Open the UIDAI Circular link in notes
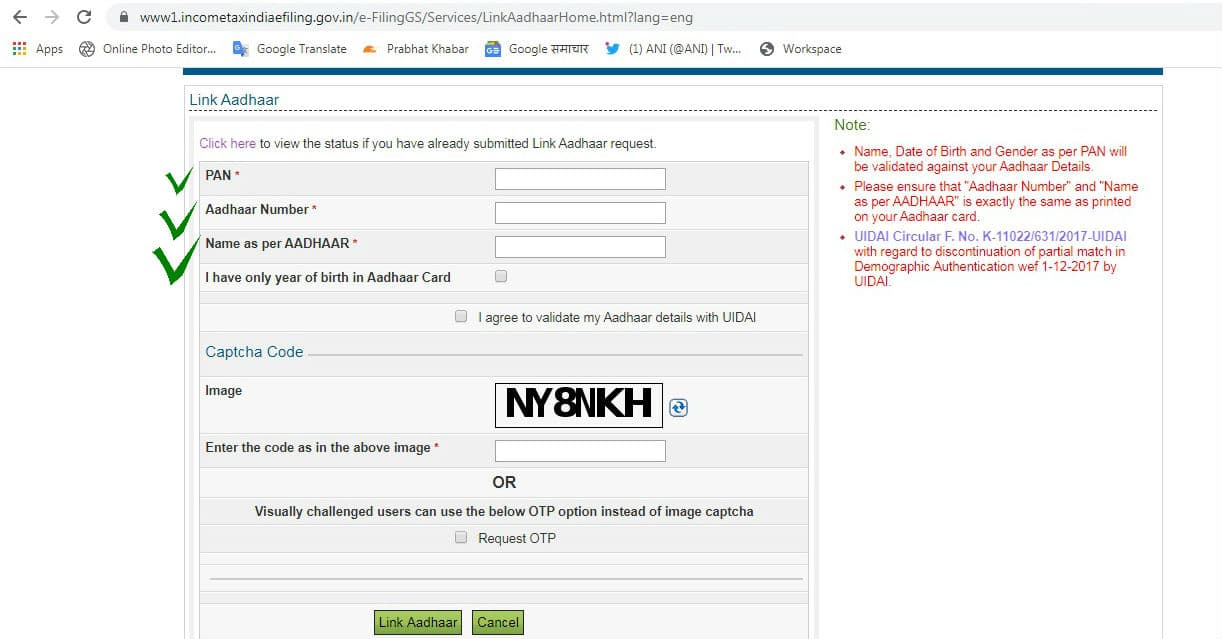Viewport: 1222px width, 639px height. click(989, 237)
